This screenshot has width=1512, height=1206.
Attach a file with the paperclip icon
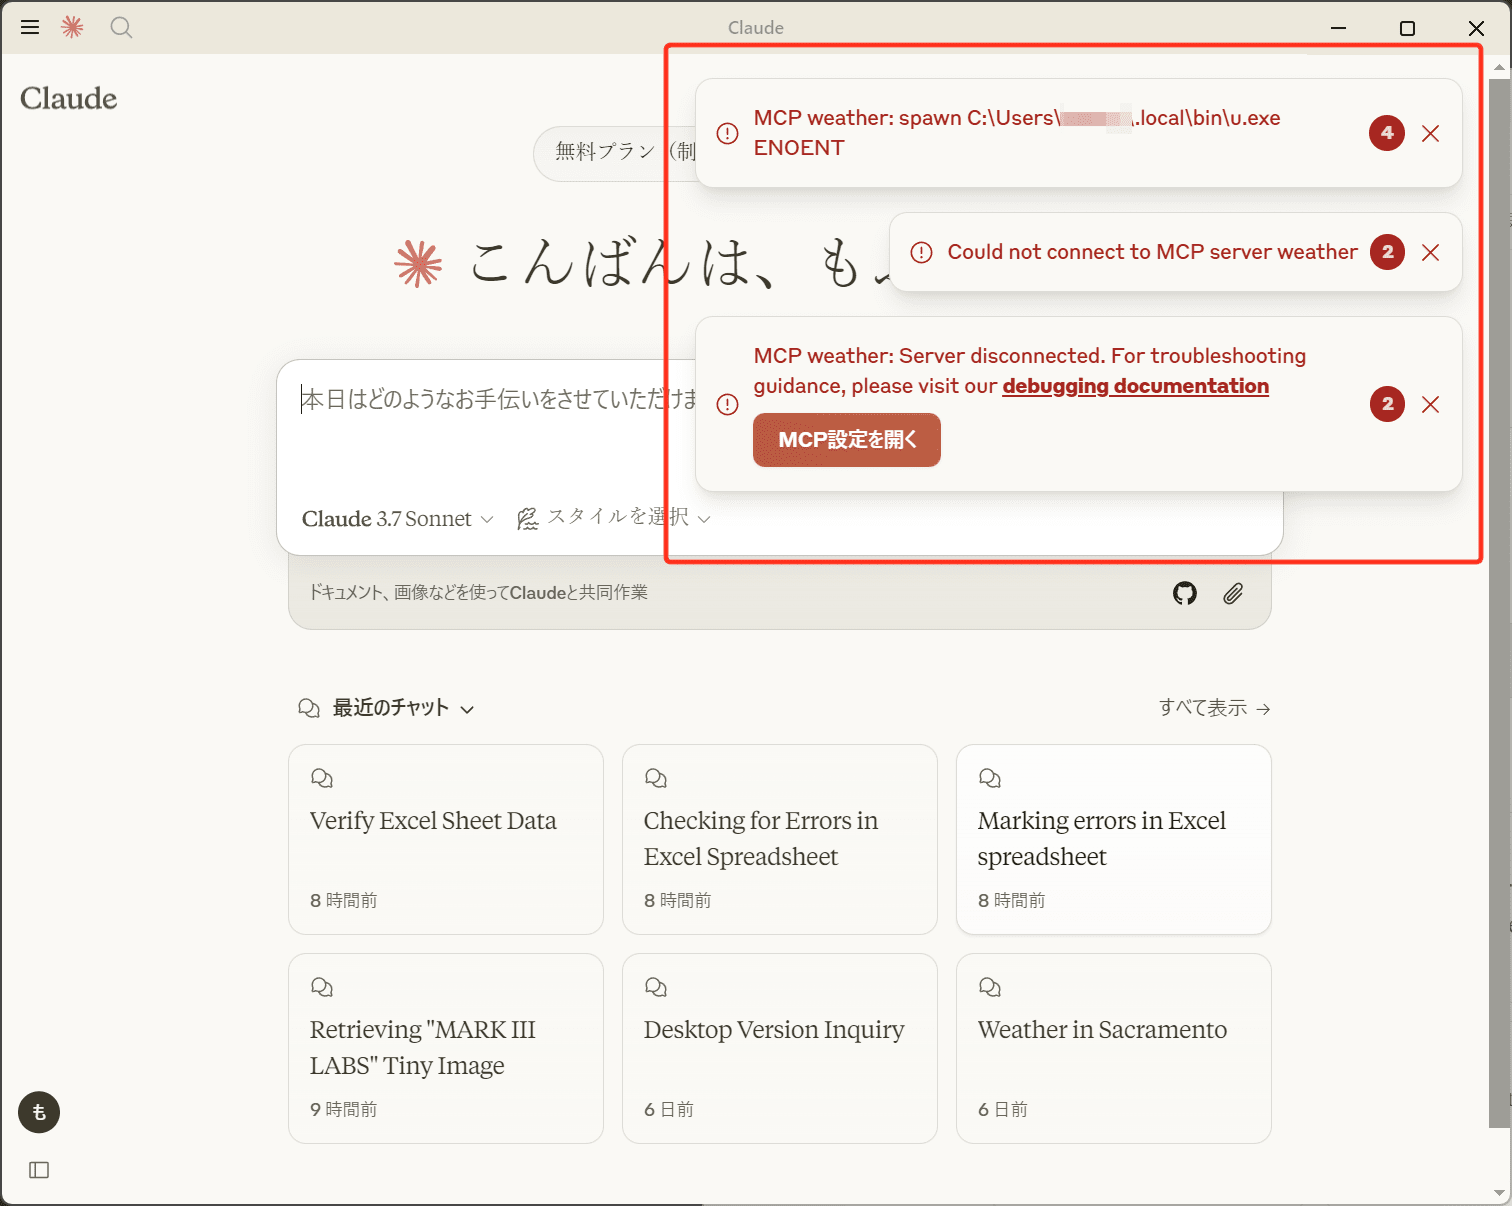click(x=1233, y=593)
